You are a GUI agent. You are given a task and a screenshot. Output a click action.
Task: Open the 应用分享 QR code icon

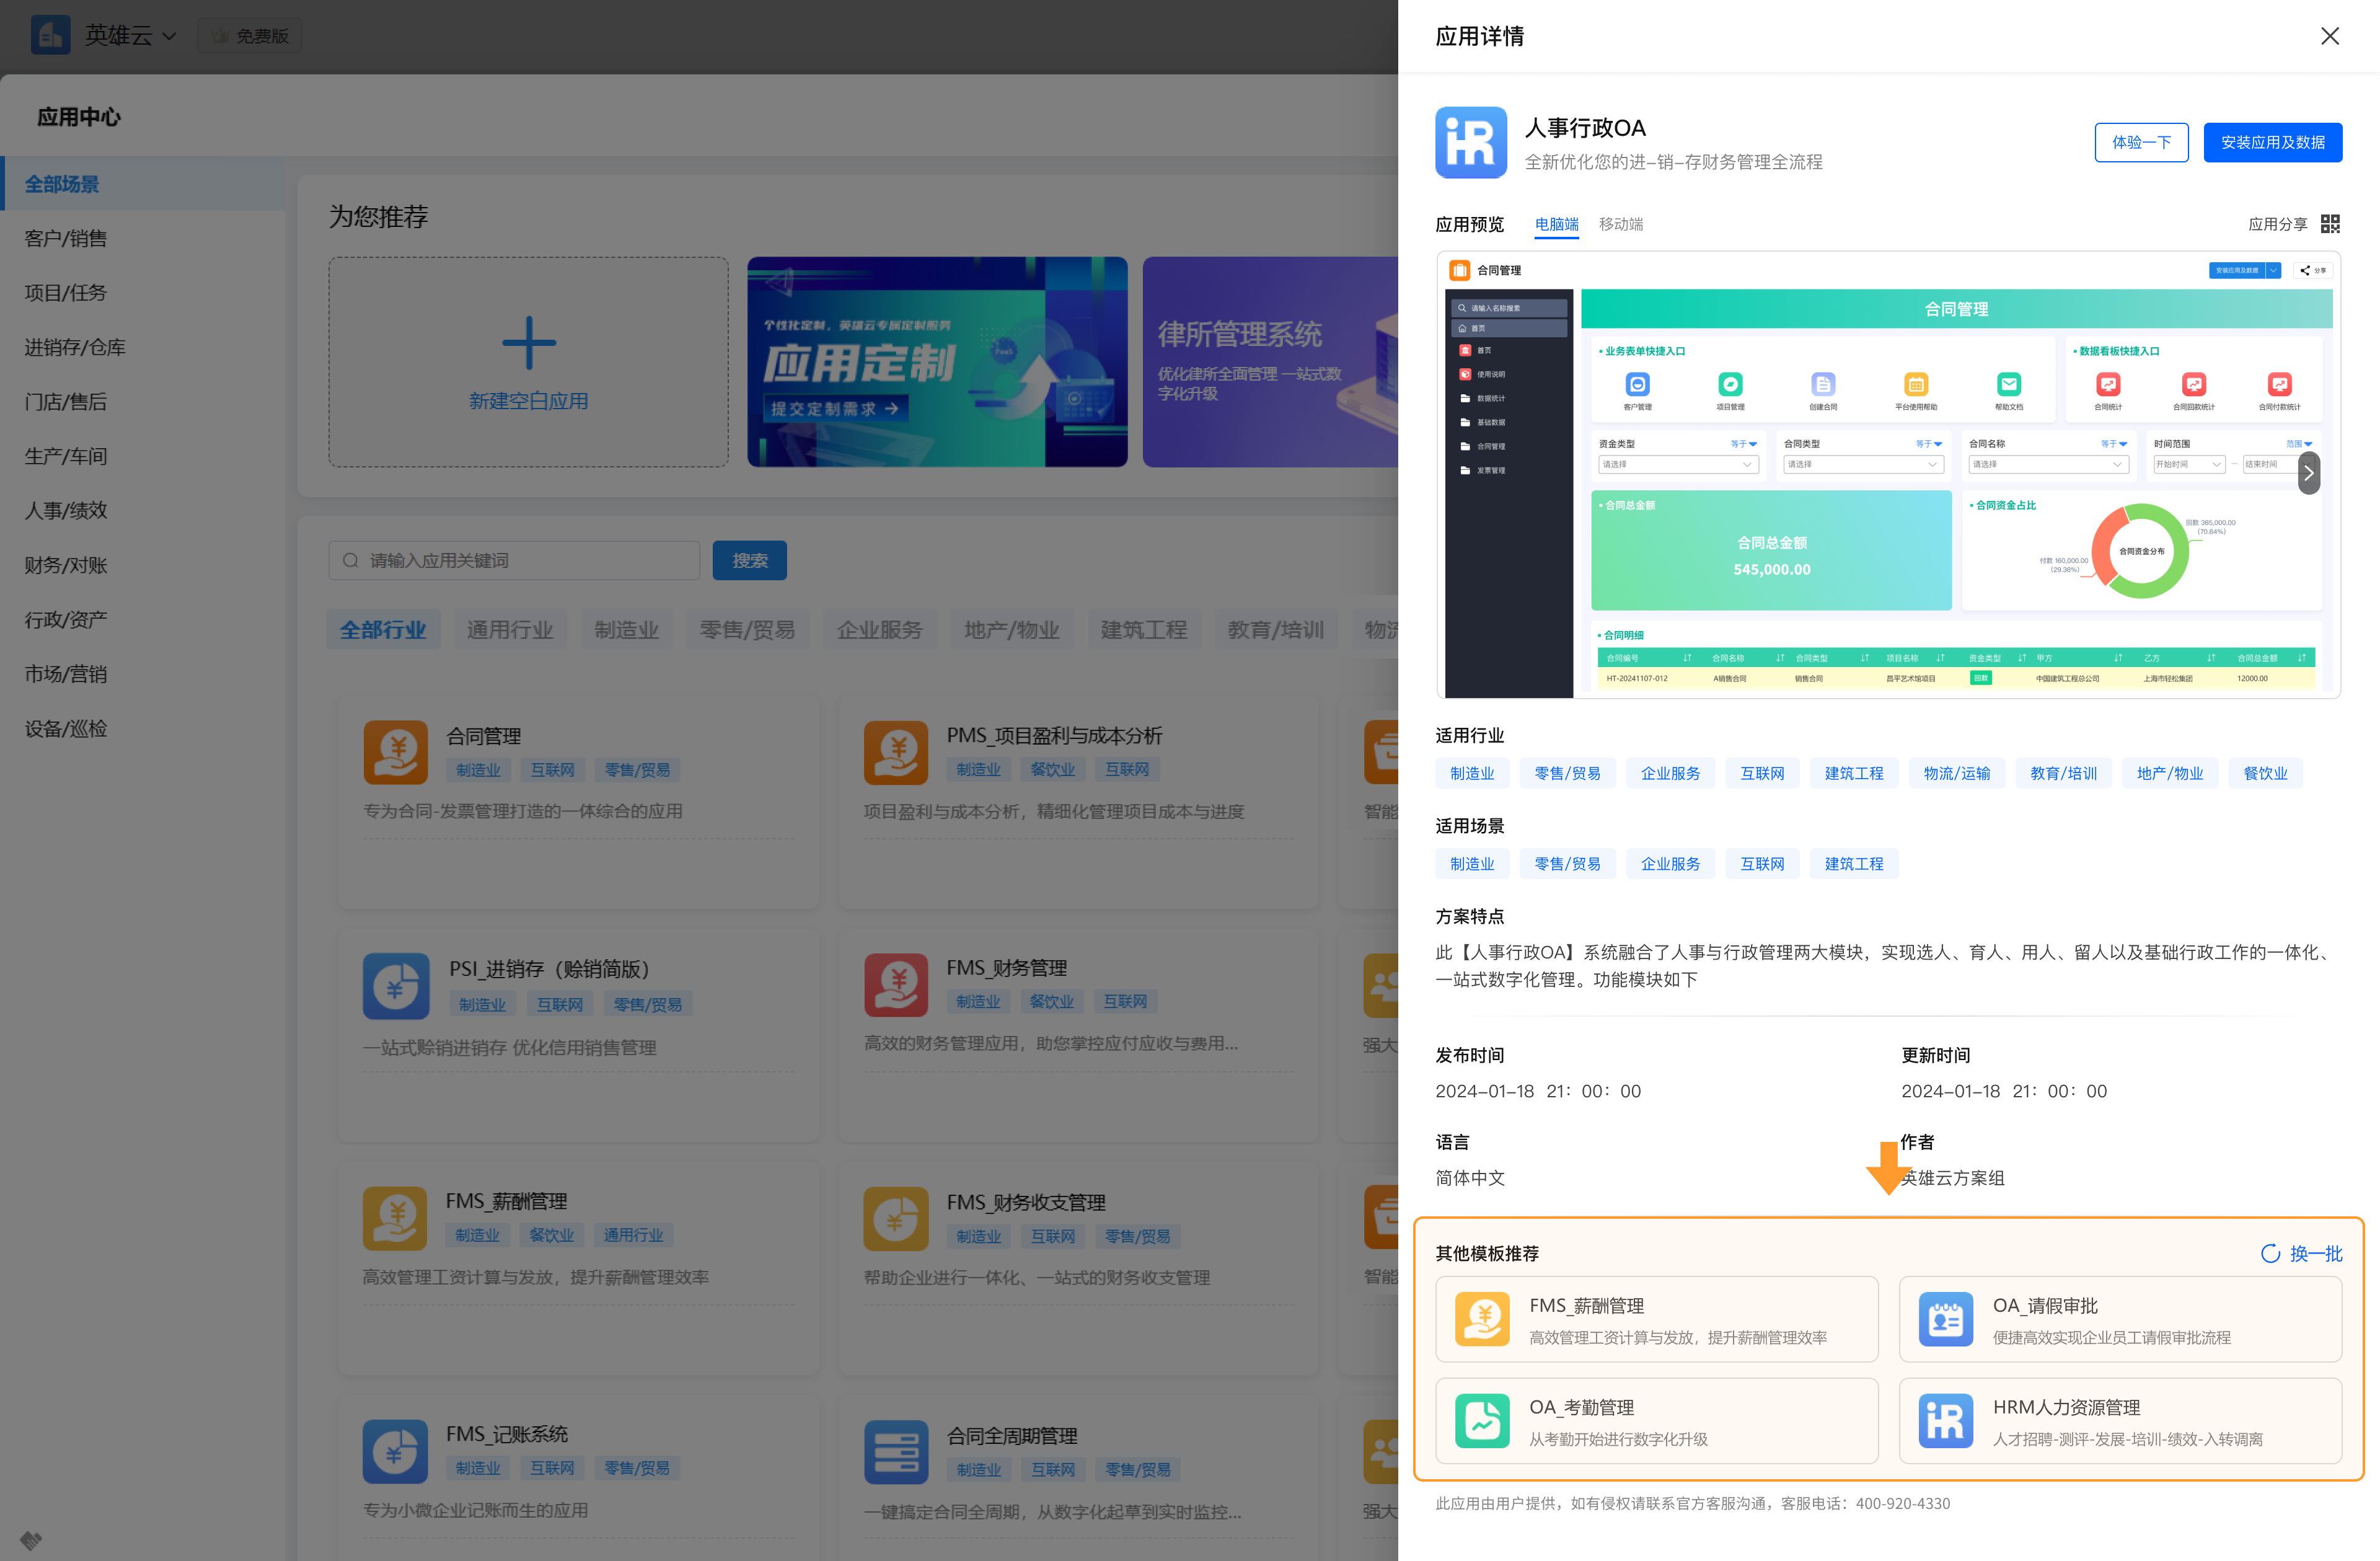(x=2330, y=224)
